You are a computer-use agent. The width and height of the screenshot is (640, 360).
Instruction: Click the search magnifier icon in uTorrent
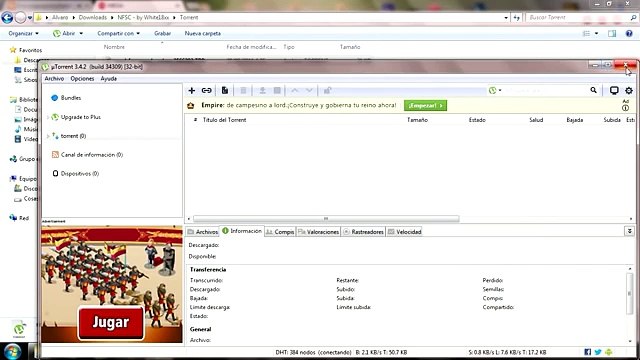click(x=593, y=90)
